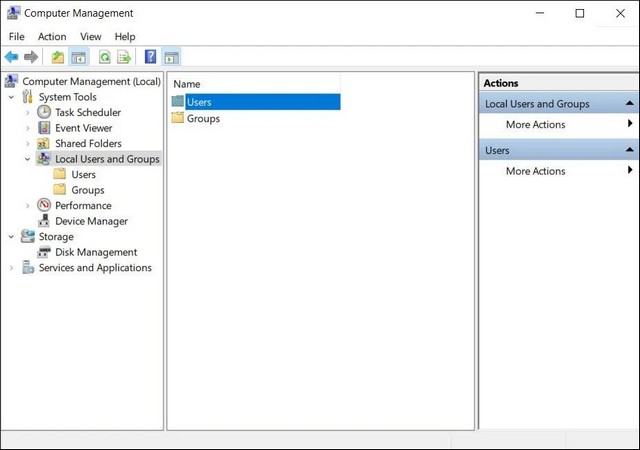
Task: Click the Forward arrow toolbar icon
Action: click(31, 57)
